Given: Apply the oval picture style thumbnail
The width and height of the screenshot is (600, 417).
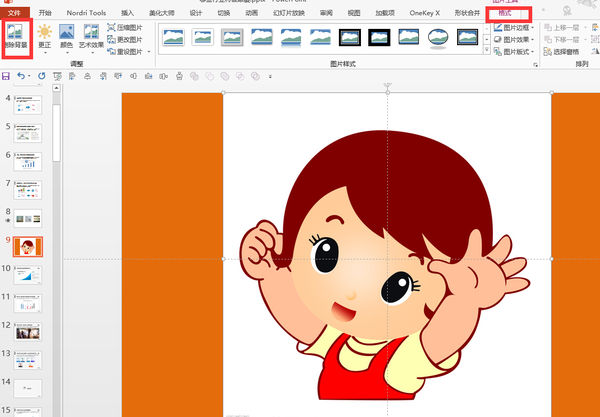Looking at the screenshot, I should (438, 38).
